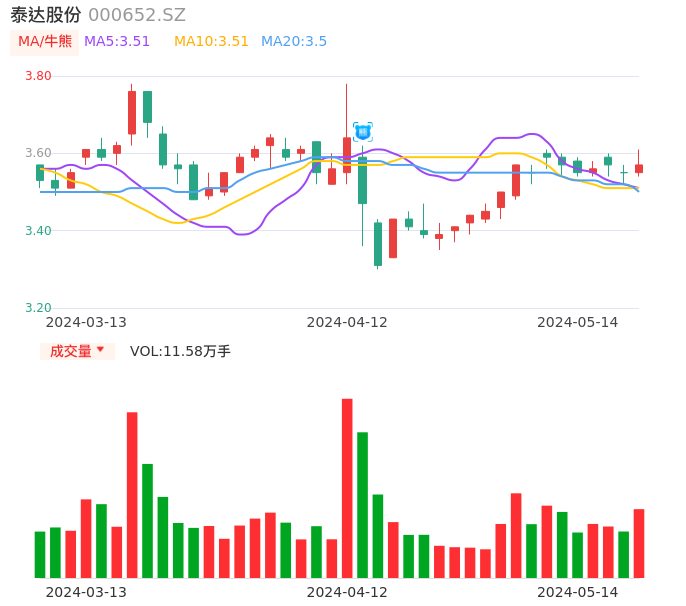Click the 2024-05-14 date on volume axis

(x=578, y=592)
